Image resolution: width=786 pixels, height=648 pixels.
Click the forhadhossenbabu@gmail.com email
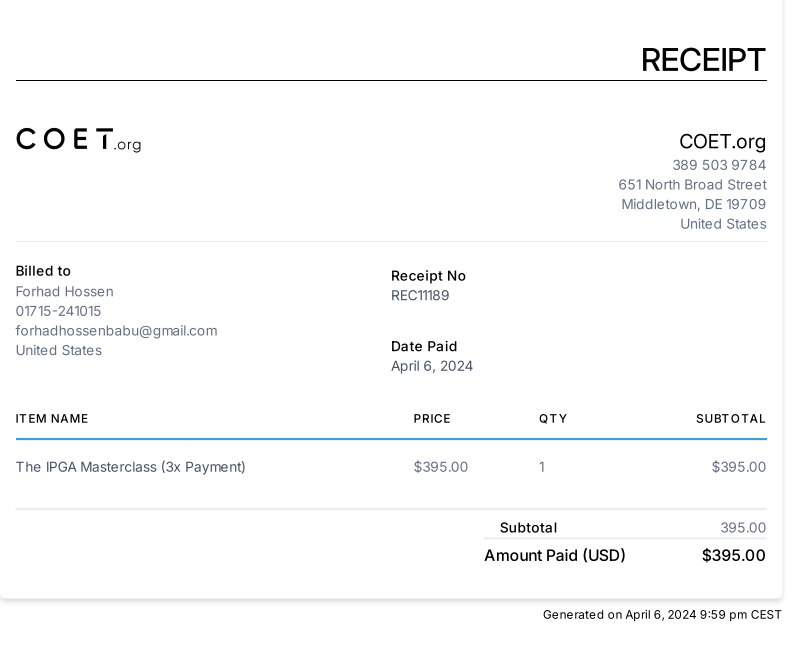[116, 331]
